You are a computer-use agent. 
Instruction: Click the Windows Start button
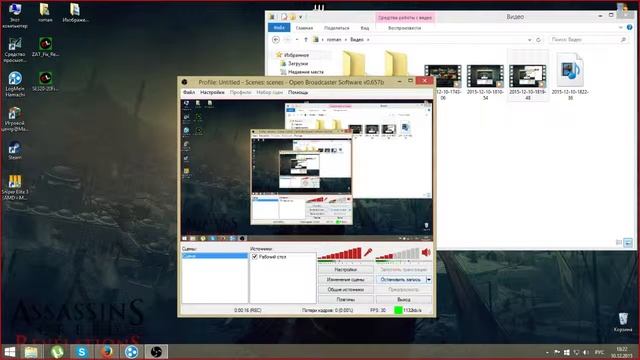point(10,352)
